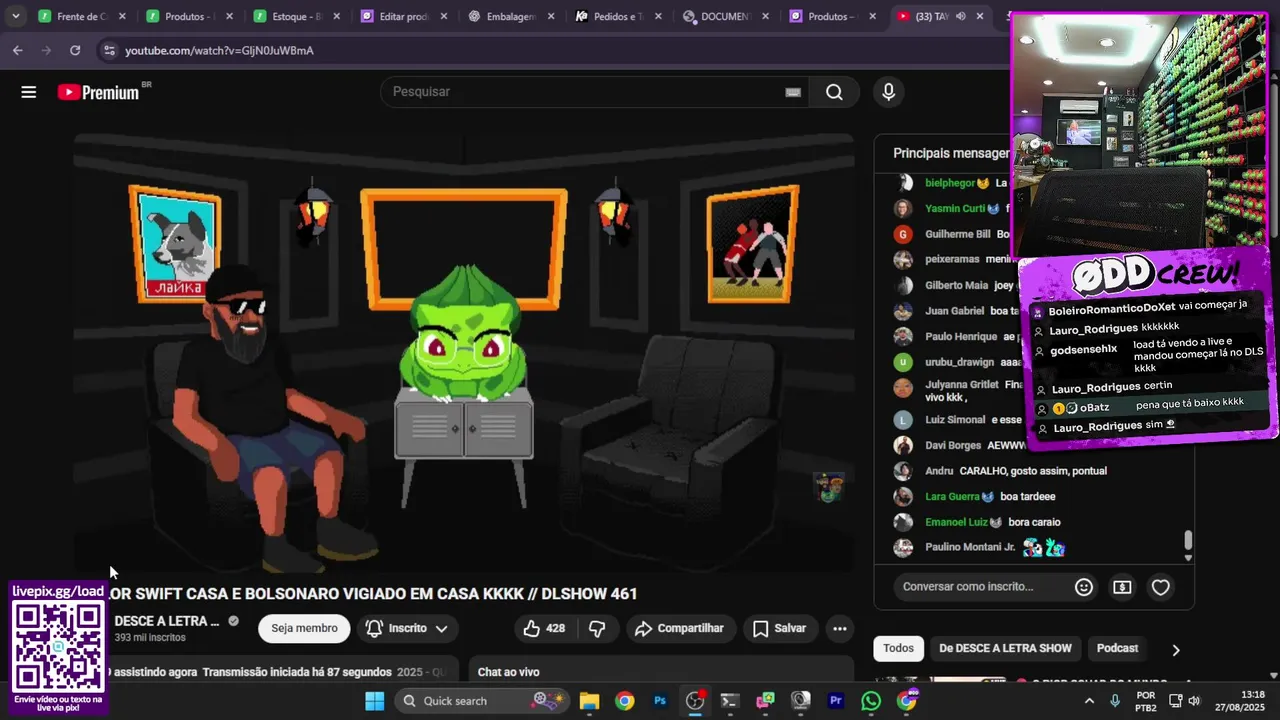Mute the YouTube tab via speaker icon
This screenshot has width=1280, height=720.
tap(960, 17)
